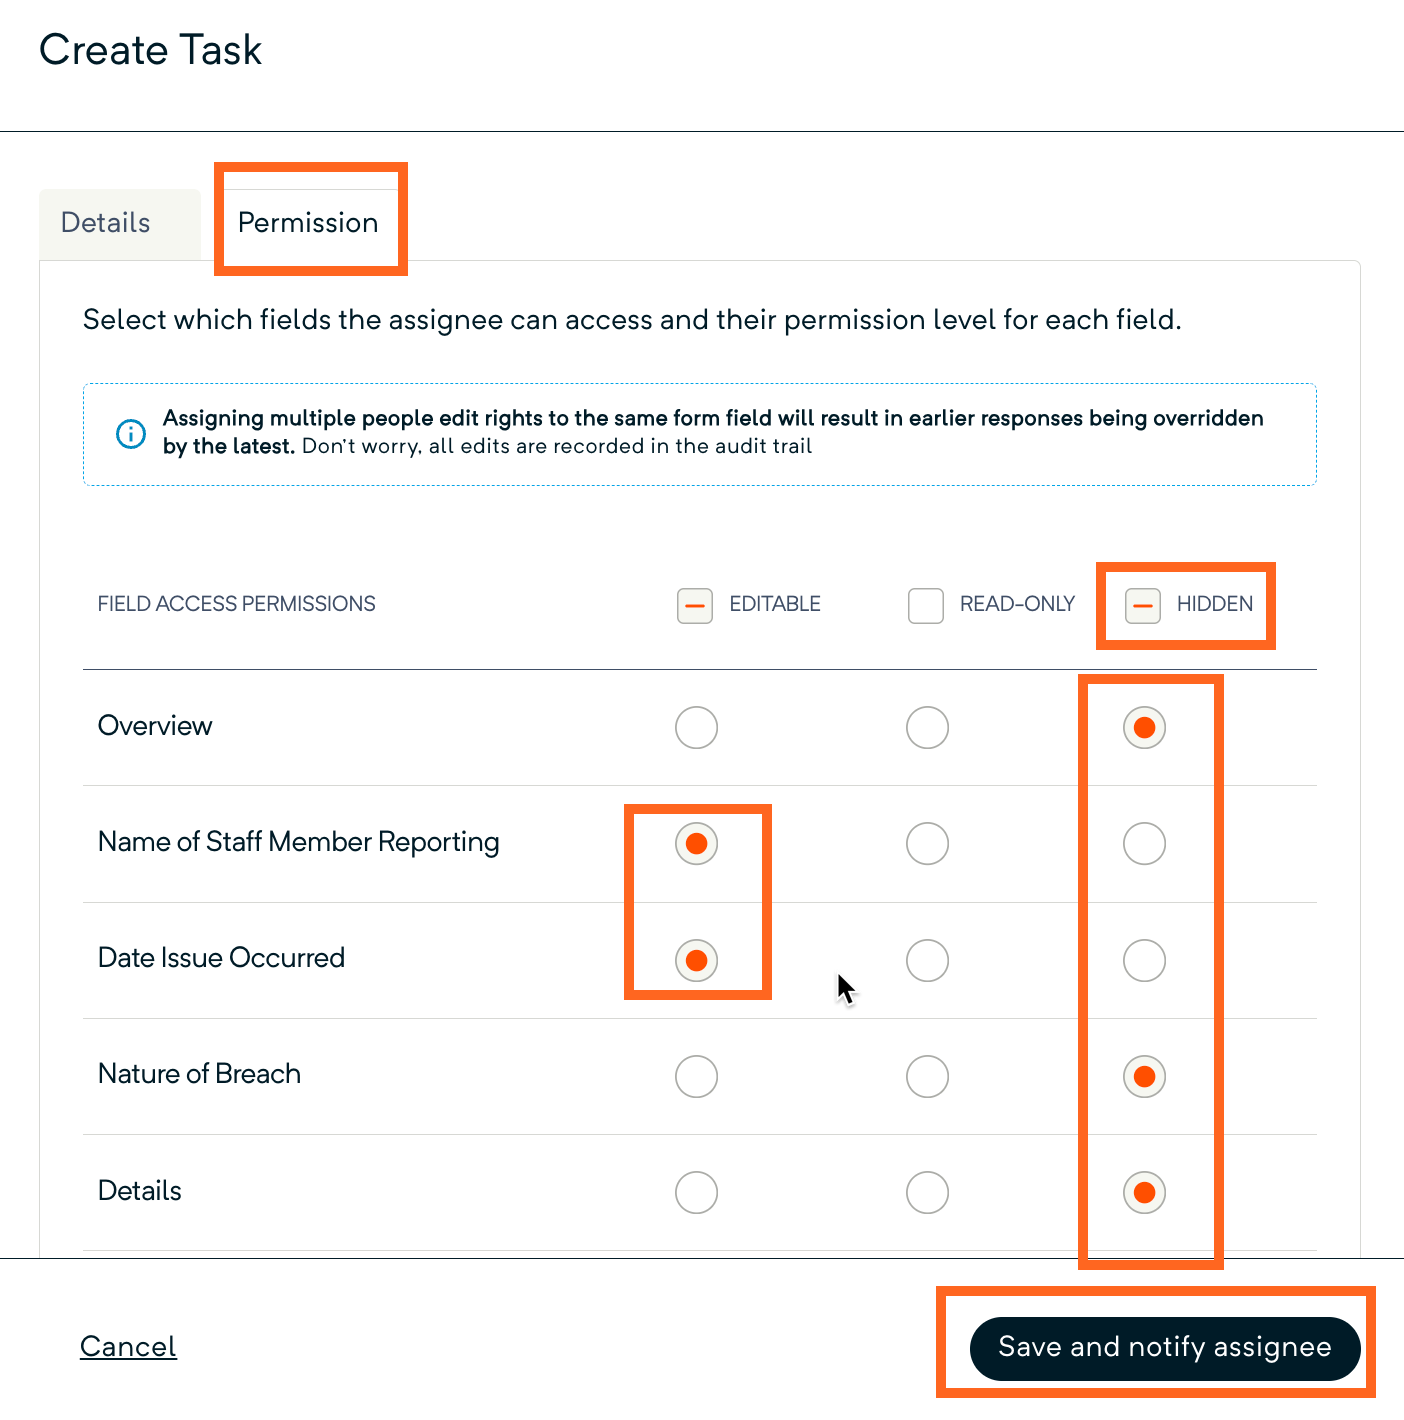
Task: Select Editable for Date Issue Occurred
Action: pyautogui.click(x=696, y=960)
